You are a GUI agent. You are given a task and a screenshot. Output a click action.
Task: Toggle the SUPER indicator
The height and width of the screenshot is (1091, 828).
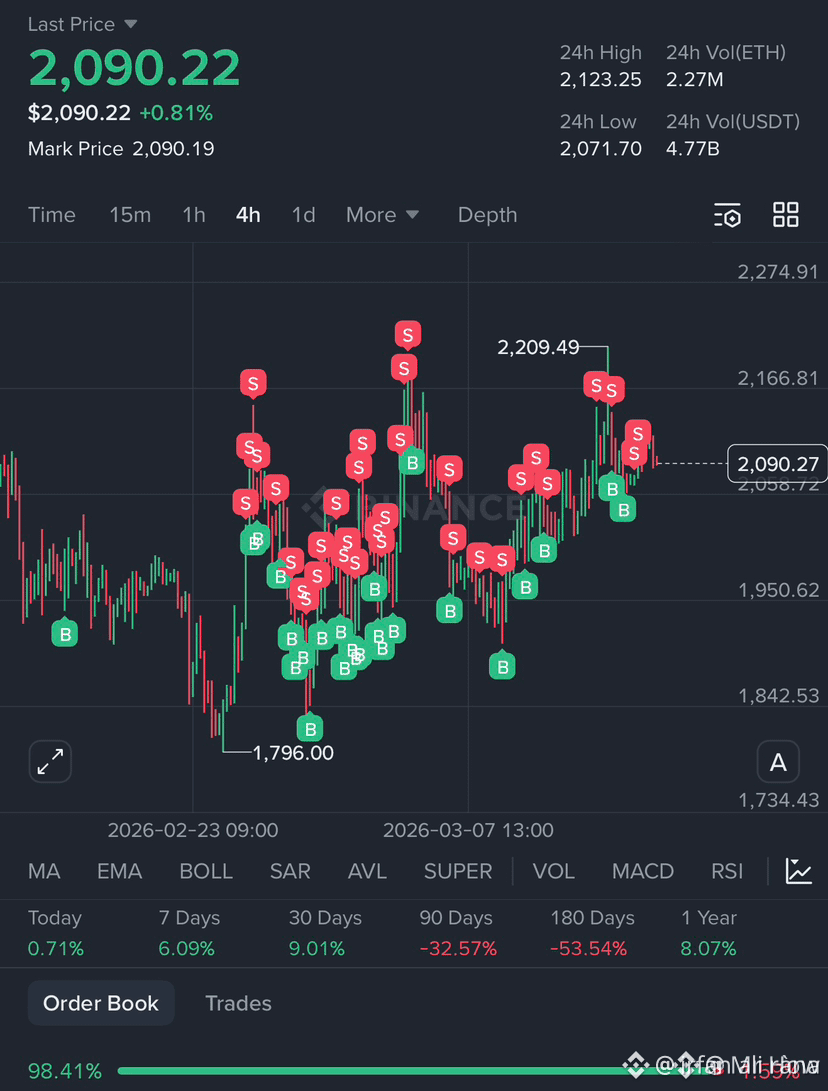(458, 871)
